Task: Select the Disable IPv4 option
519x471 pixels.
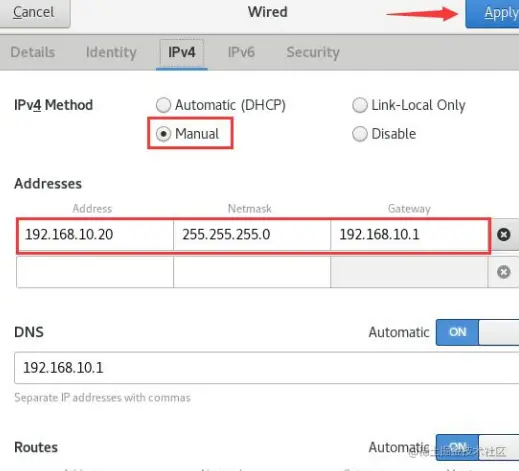Action: click(x=384, y=134)
